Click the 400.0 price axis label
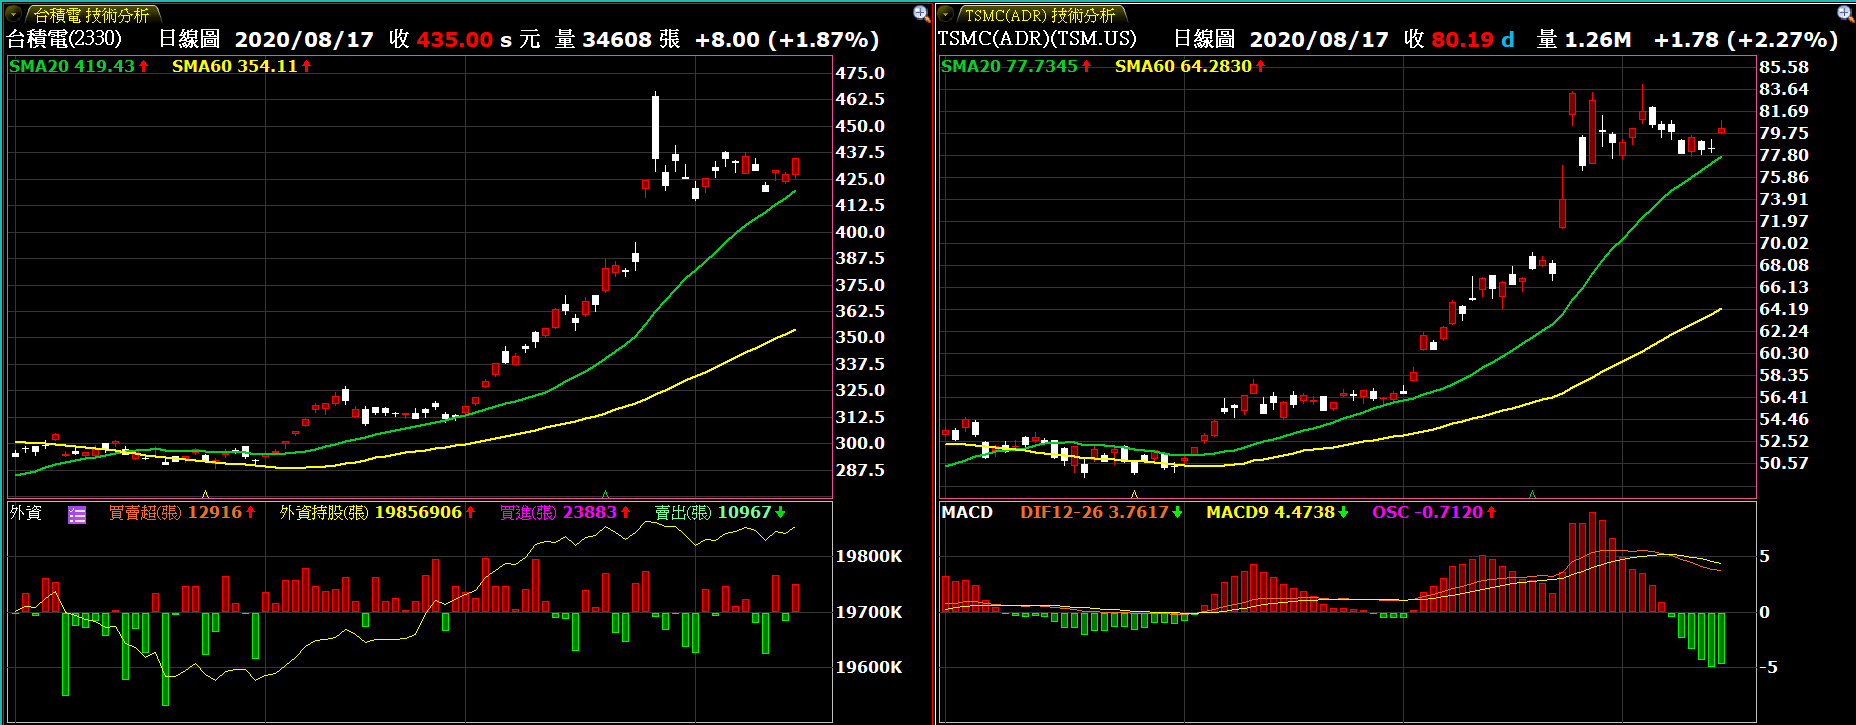This screenshot has height=725, width=1856. pyautogui.click(x=860, y=232)
